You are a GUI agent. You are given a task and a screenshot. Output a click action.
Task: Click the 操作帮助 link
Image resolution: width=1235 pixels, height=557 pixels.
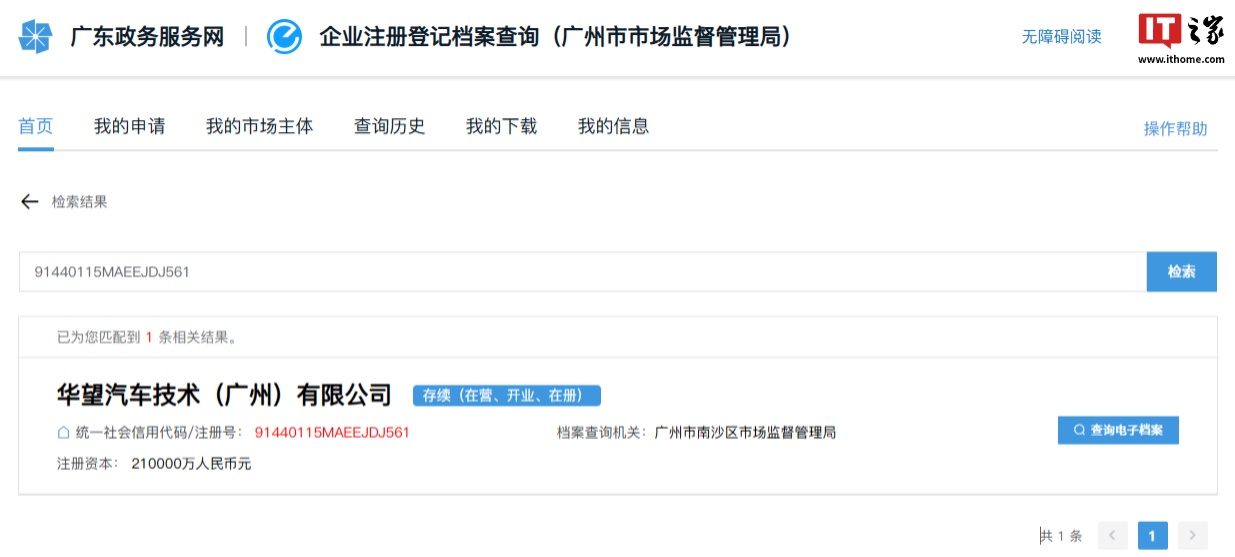[1175, 128]
